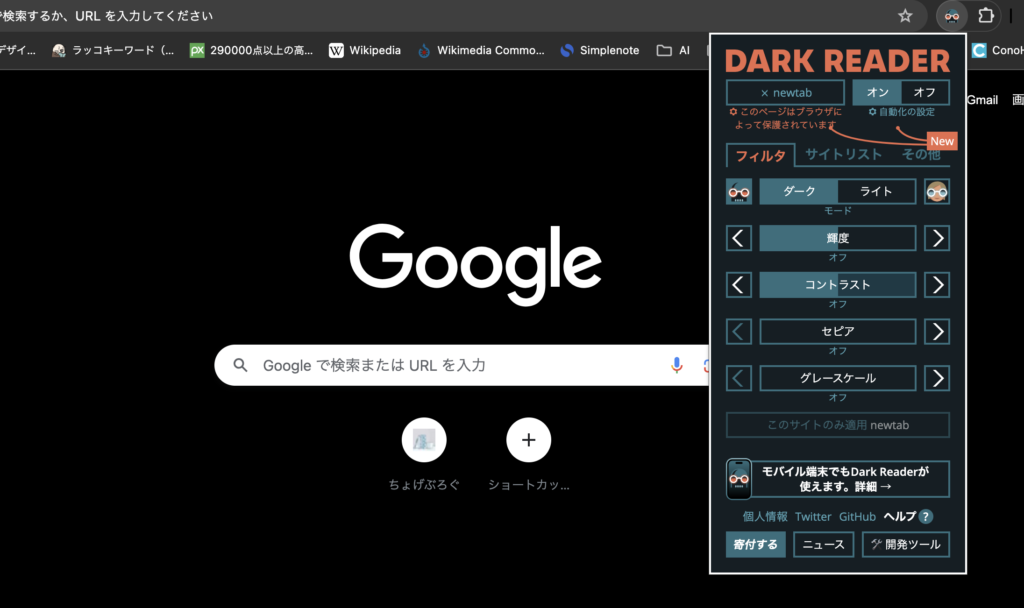Open the 開発ツール button
1024x608 pixels.
[x=906, y=545]
